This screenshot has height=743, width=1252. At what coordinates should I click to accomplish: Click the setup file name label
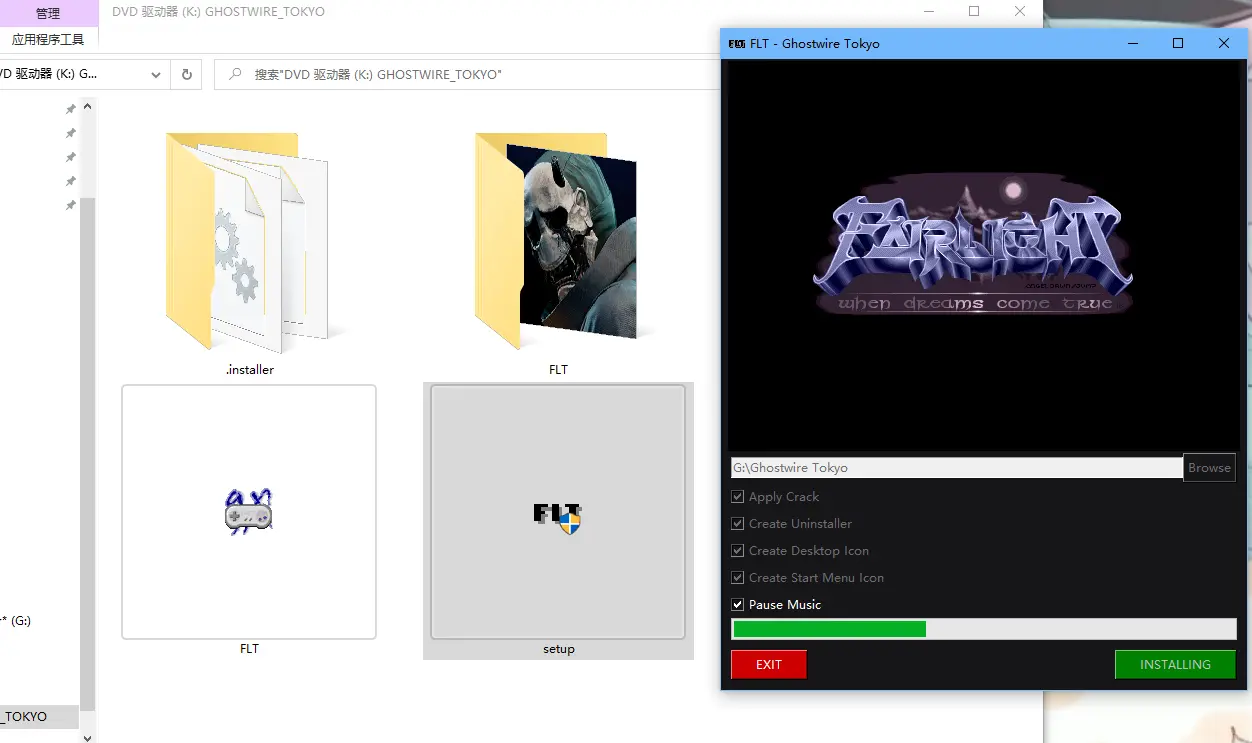pyautogui.click(x=558, y=649)
